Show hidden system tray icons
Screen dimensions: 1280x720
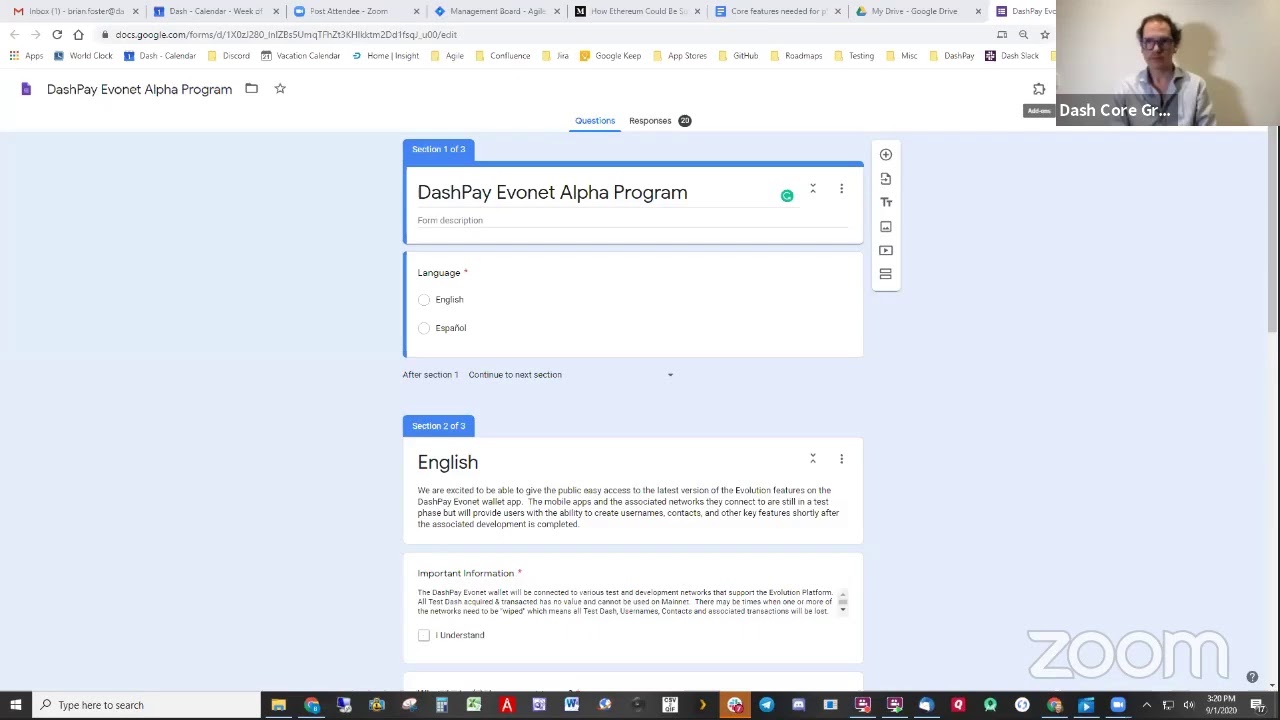(x=1146, y=705)
